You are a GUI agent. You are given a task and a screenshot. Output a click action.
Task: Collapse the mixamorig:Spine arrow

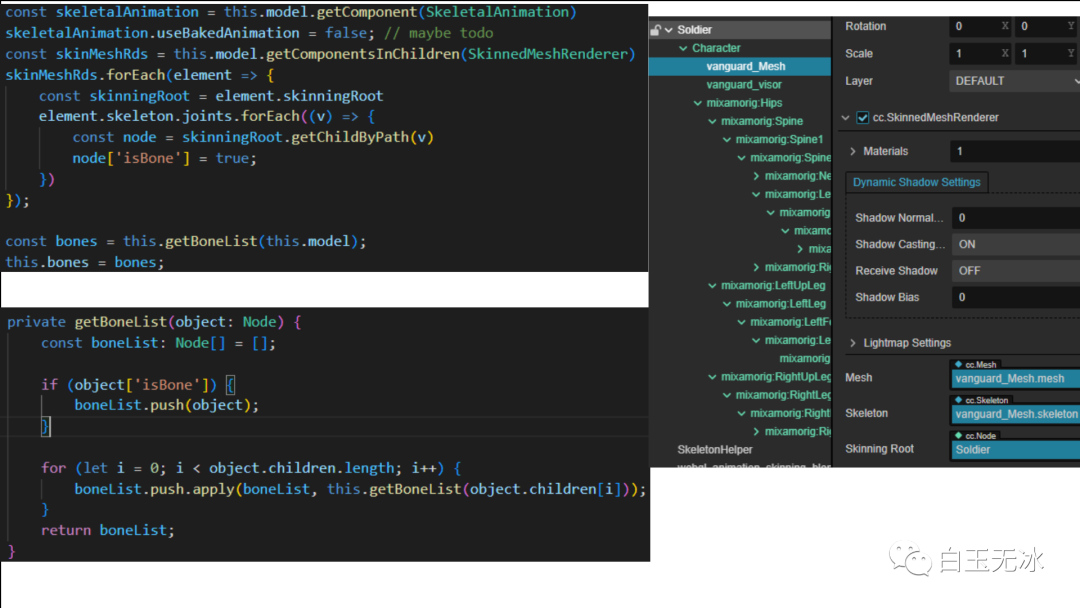(712, 121)
